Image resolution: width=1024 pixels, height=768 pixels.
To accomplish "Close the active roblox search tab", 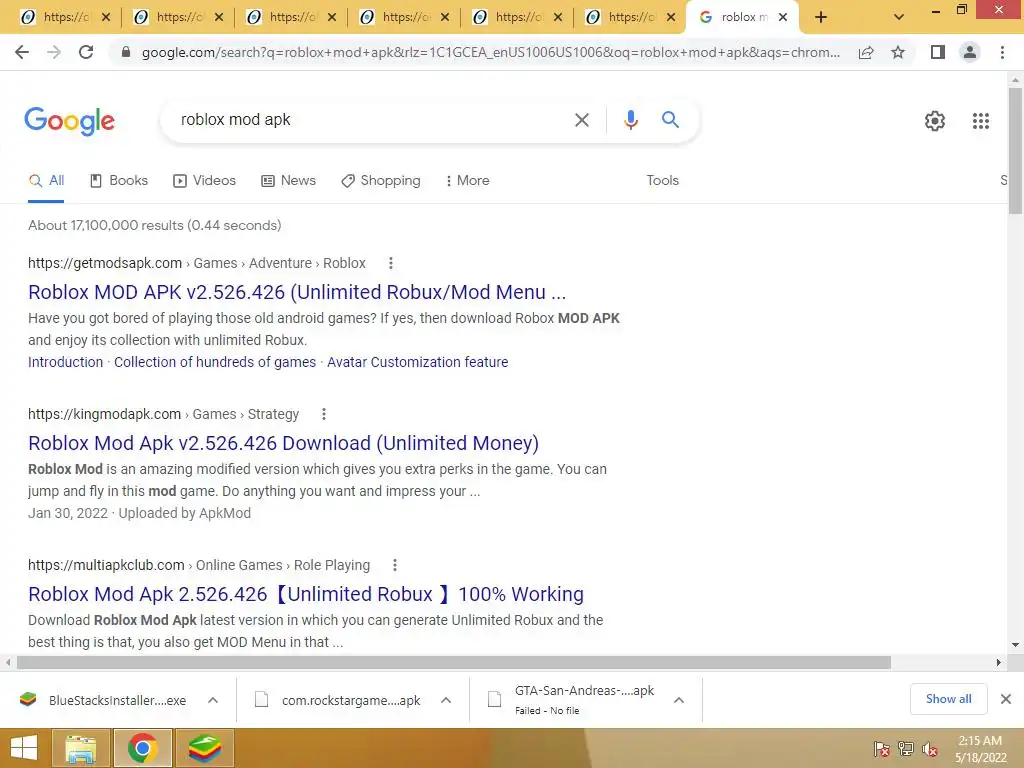I will coord(783,18).
